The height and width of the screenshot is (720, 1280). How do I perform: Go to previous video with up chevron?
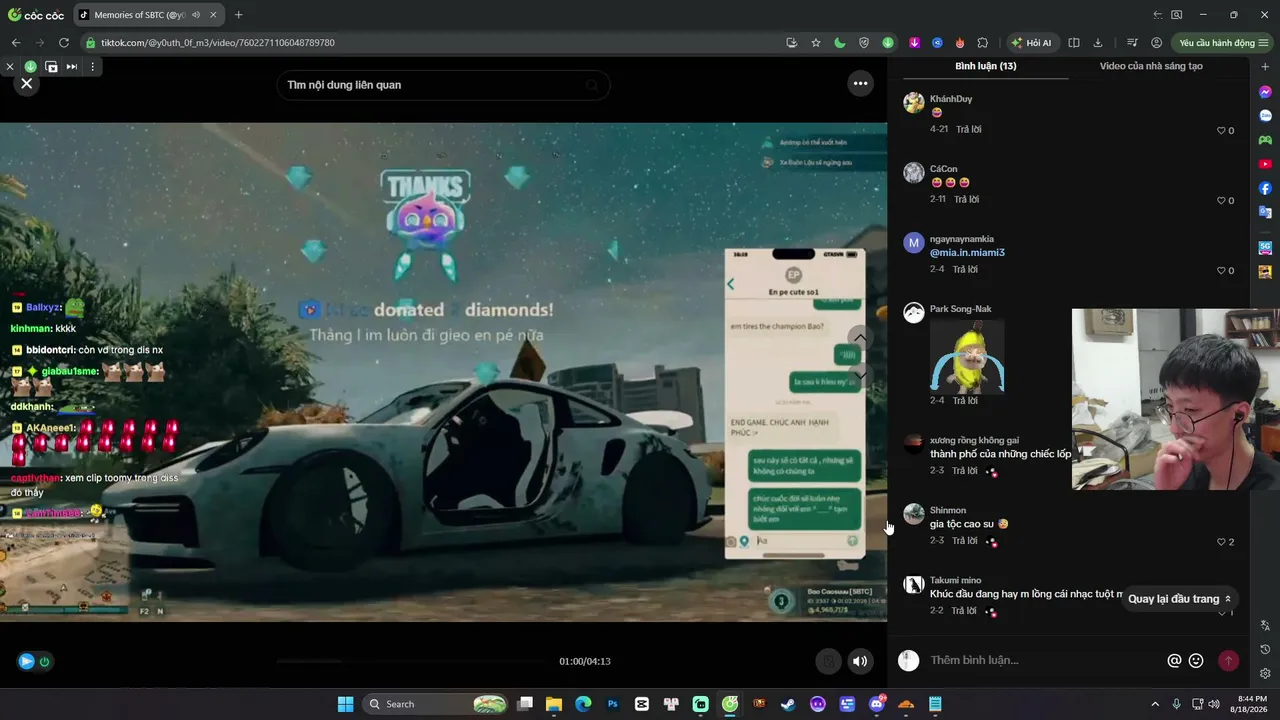point(860,338)
